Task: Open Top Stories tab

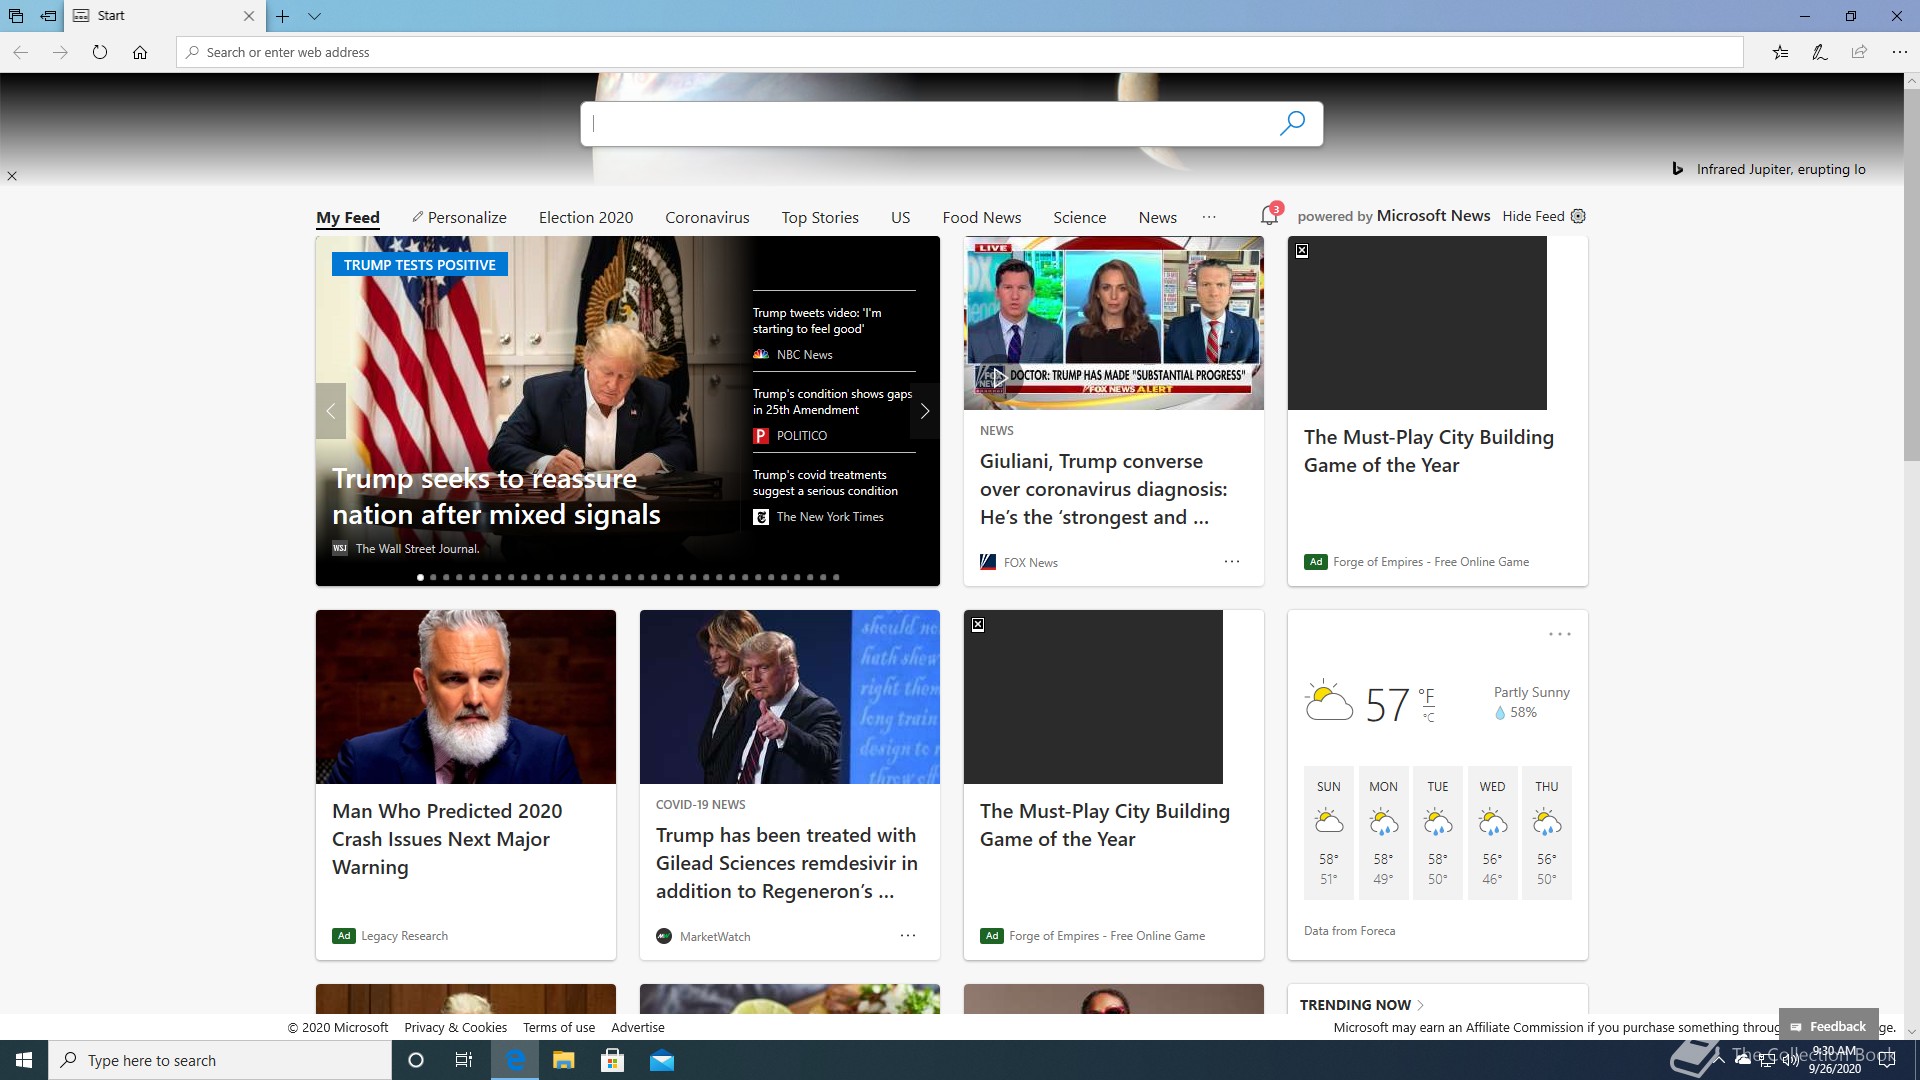Action: tap(820, 217)
